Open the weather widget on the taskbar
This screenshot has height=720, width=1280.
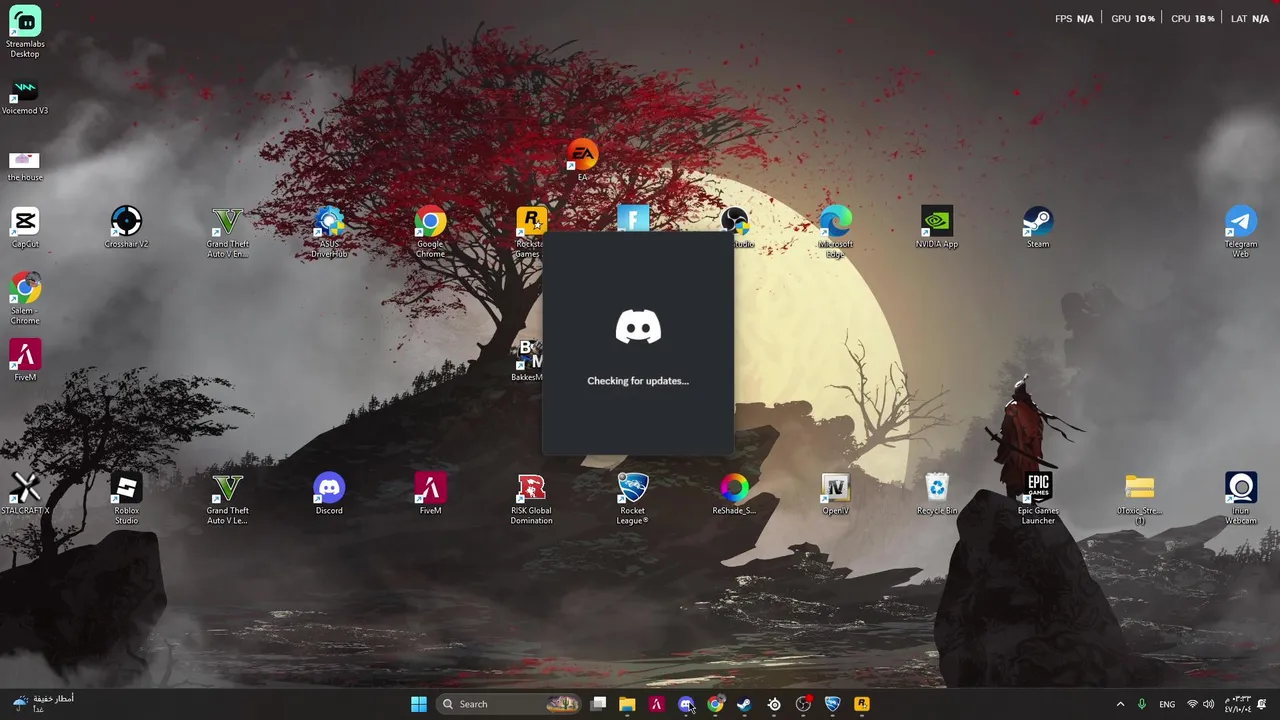click(42, 704)
